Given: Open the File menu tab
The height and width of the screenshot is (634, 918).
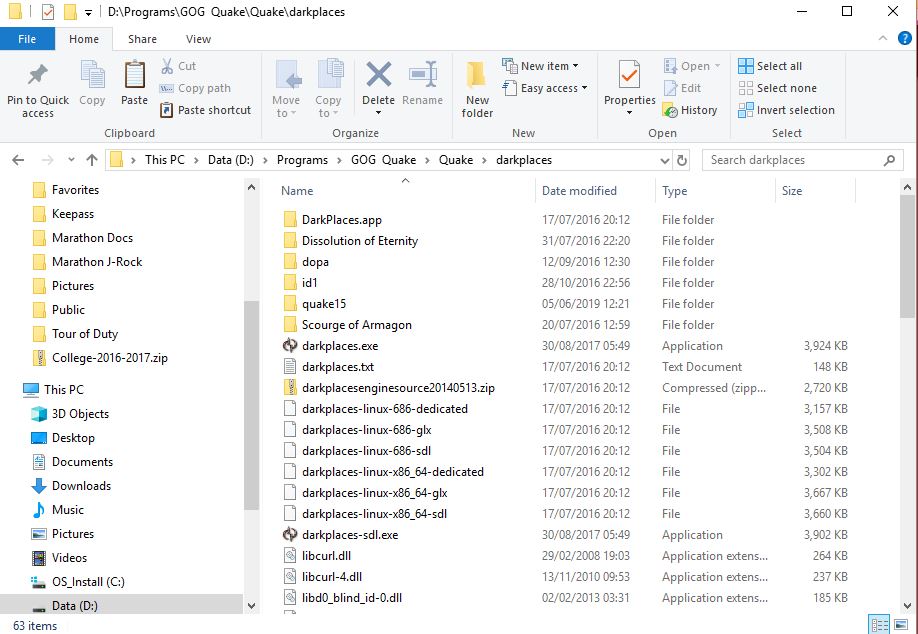Looking at the screenshot, I should click(x=27, y=39).
